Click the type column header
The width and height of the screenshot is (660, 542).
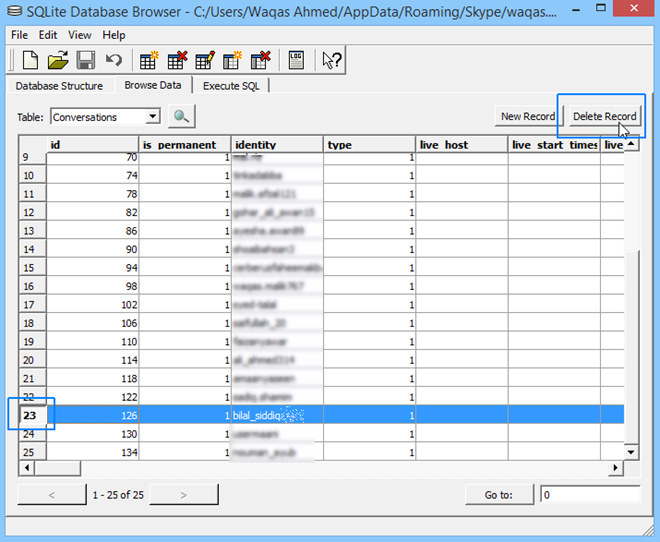[369, 145]
